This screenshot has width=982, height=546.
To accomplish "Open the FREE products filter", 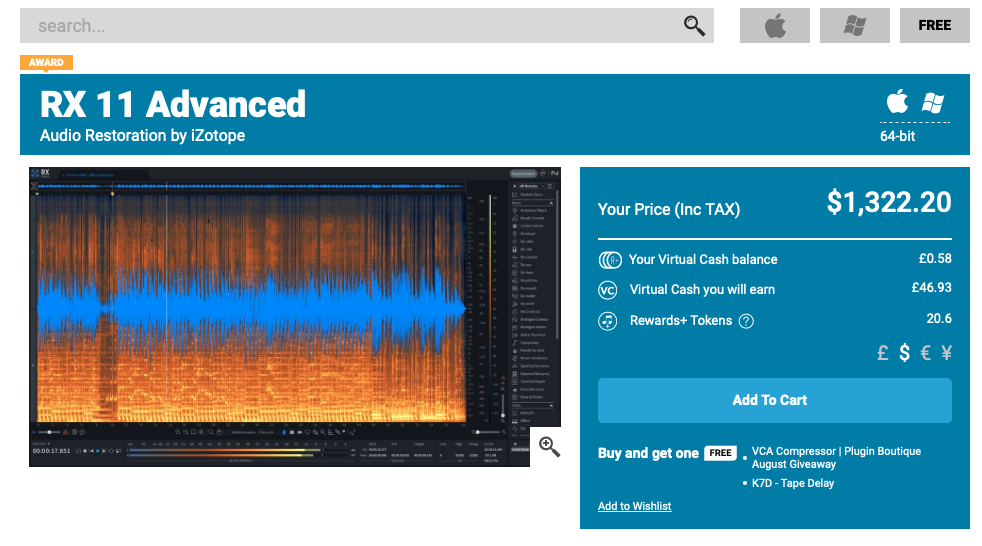I will (x=934, y=26).
